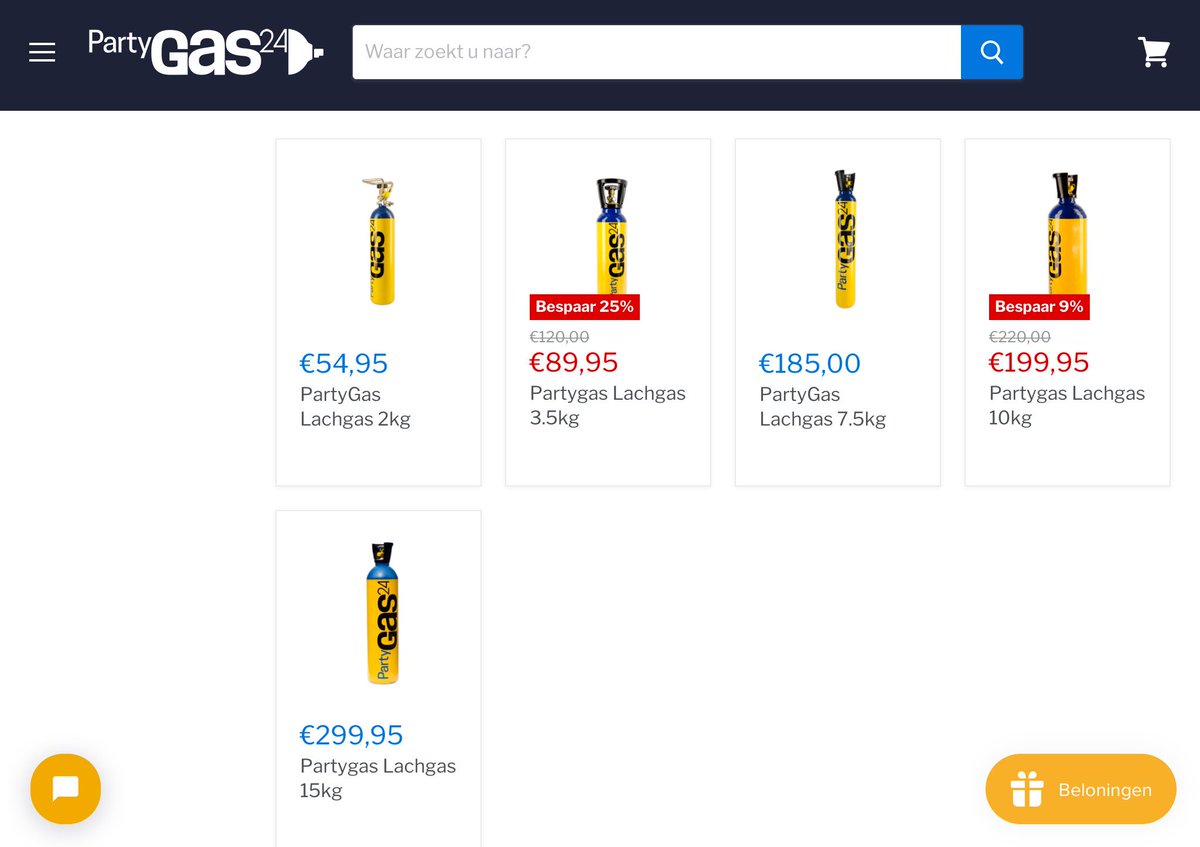This screenshot has height=847, width=1200.
Task: Open the shopping cart
Action: coord(1154,52)
